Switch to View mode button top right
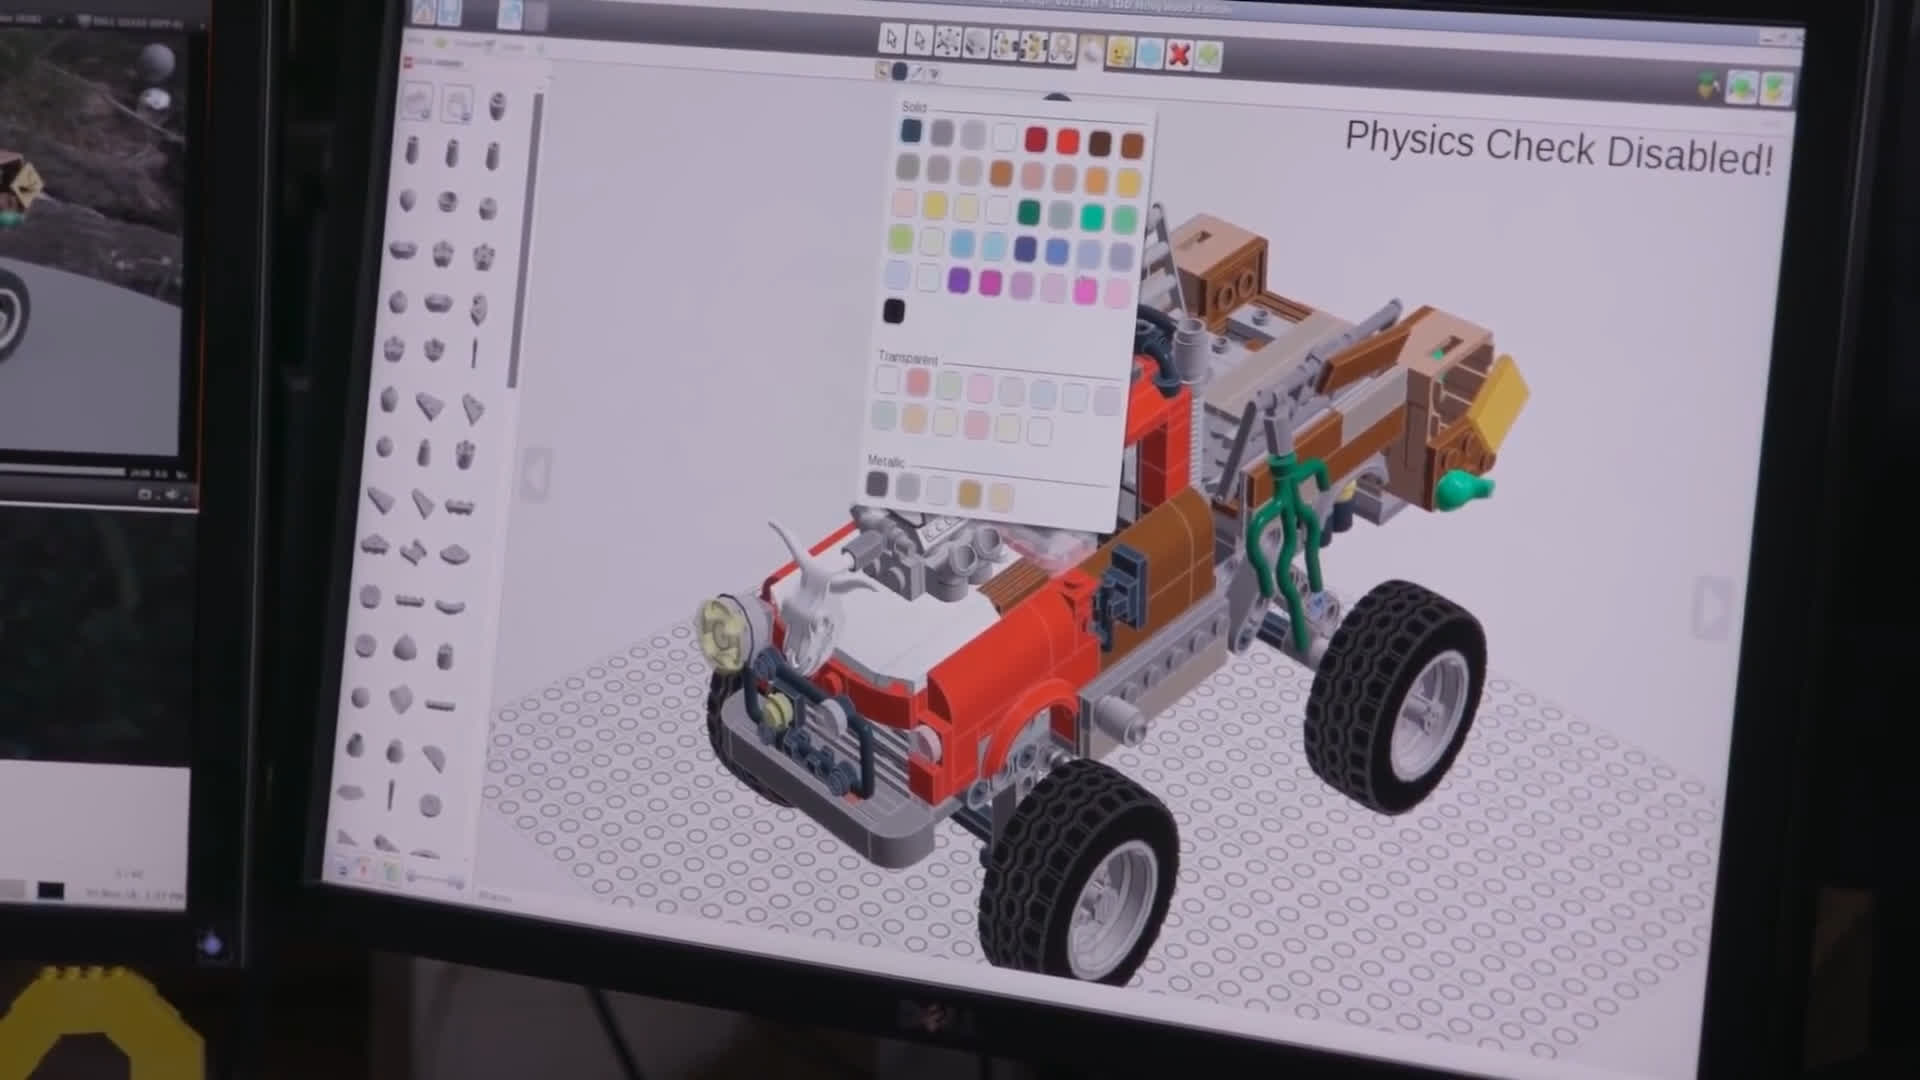Image resolution: width=1920 pixels, height=1080 pixels. pos(1742,87)
